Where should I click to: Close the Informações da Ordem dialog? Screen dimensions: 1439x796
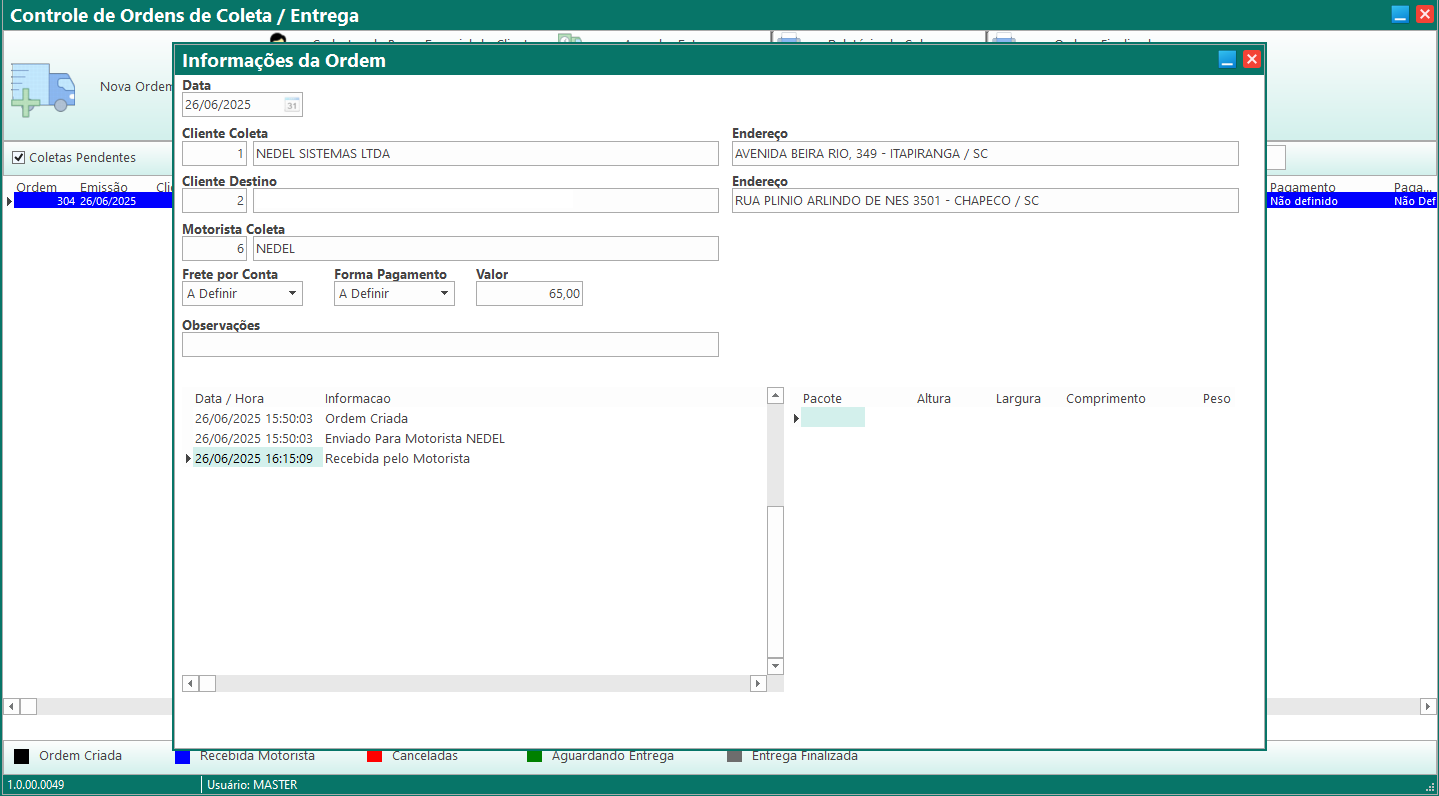(1251, 60)
